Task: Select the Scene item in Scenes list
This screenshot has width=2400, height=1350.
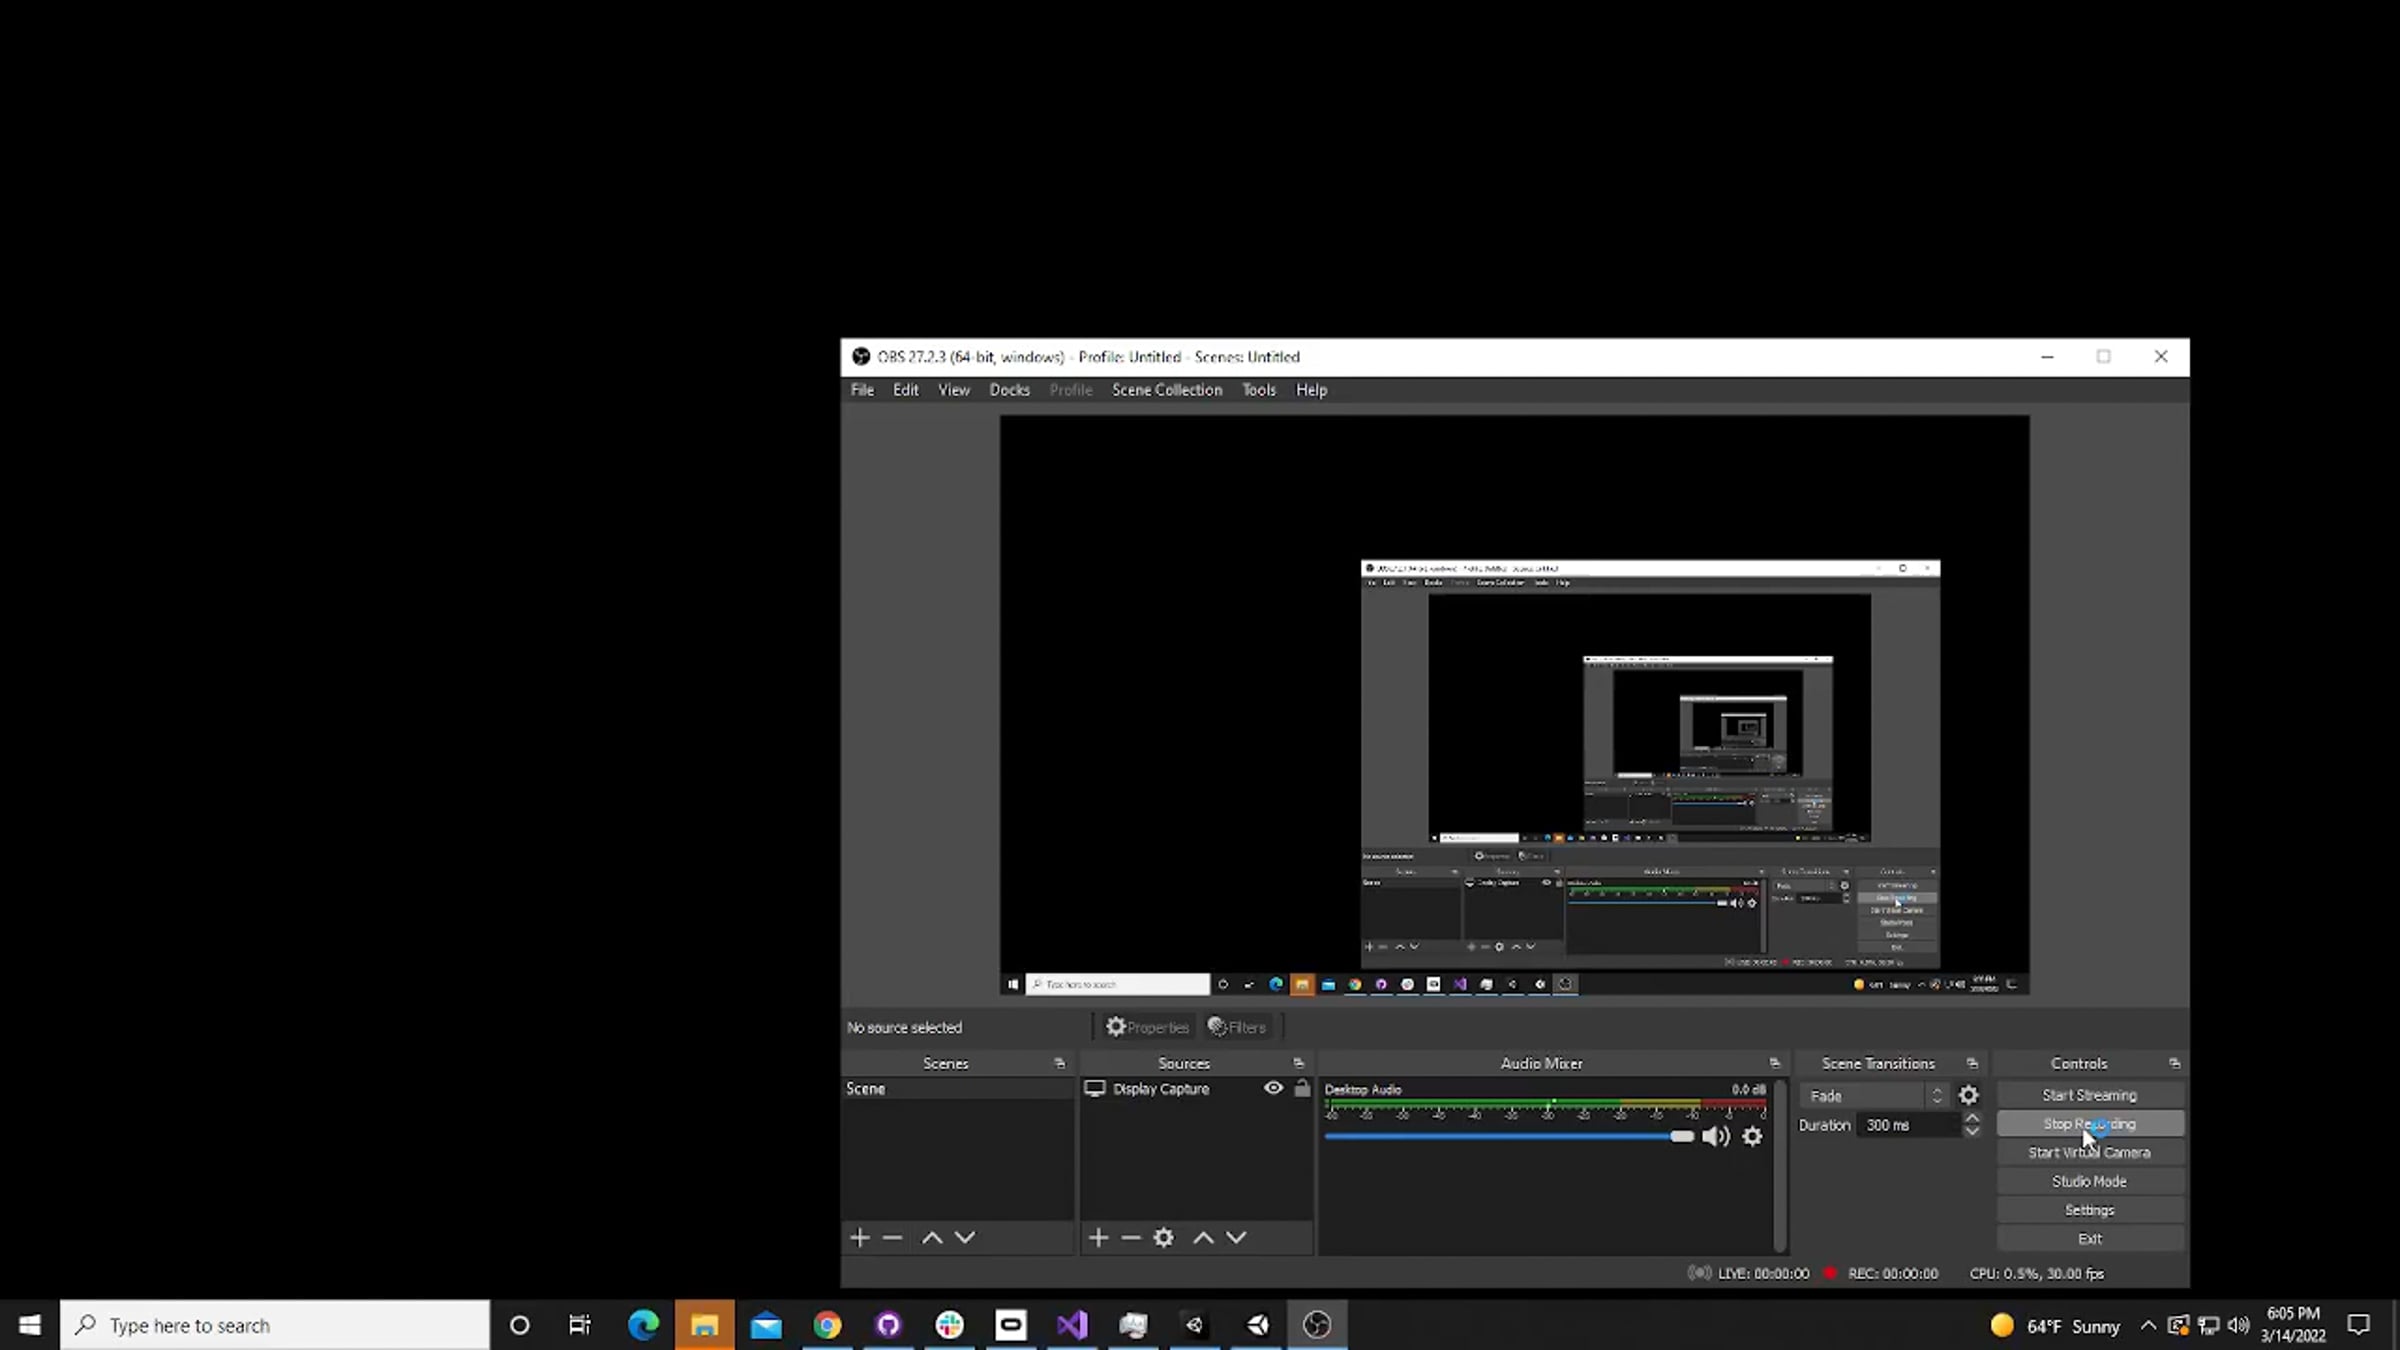Action: [957, 1089]
